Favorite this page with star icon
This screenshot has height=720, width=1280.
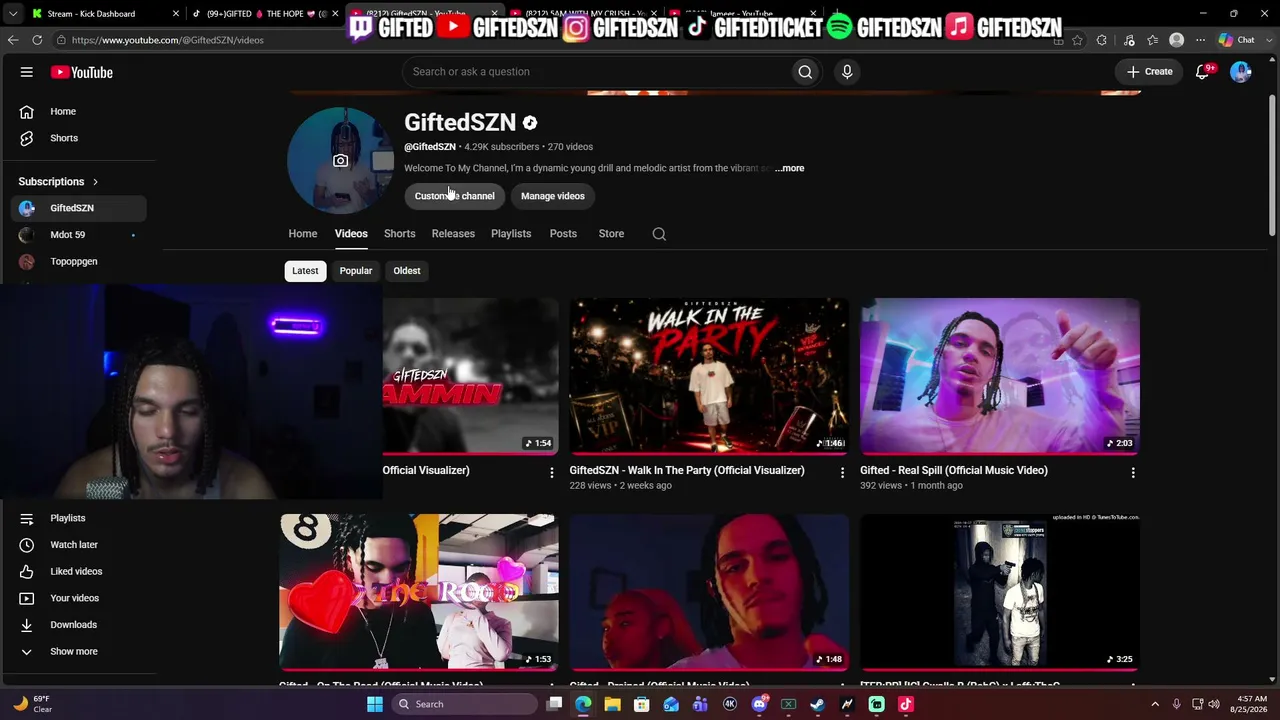[1077, 40]
